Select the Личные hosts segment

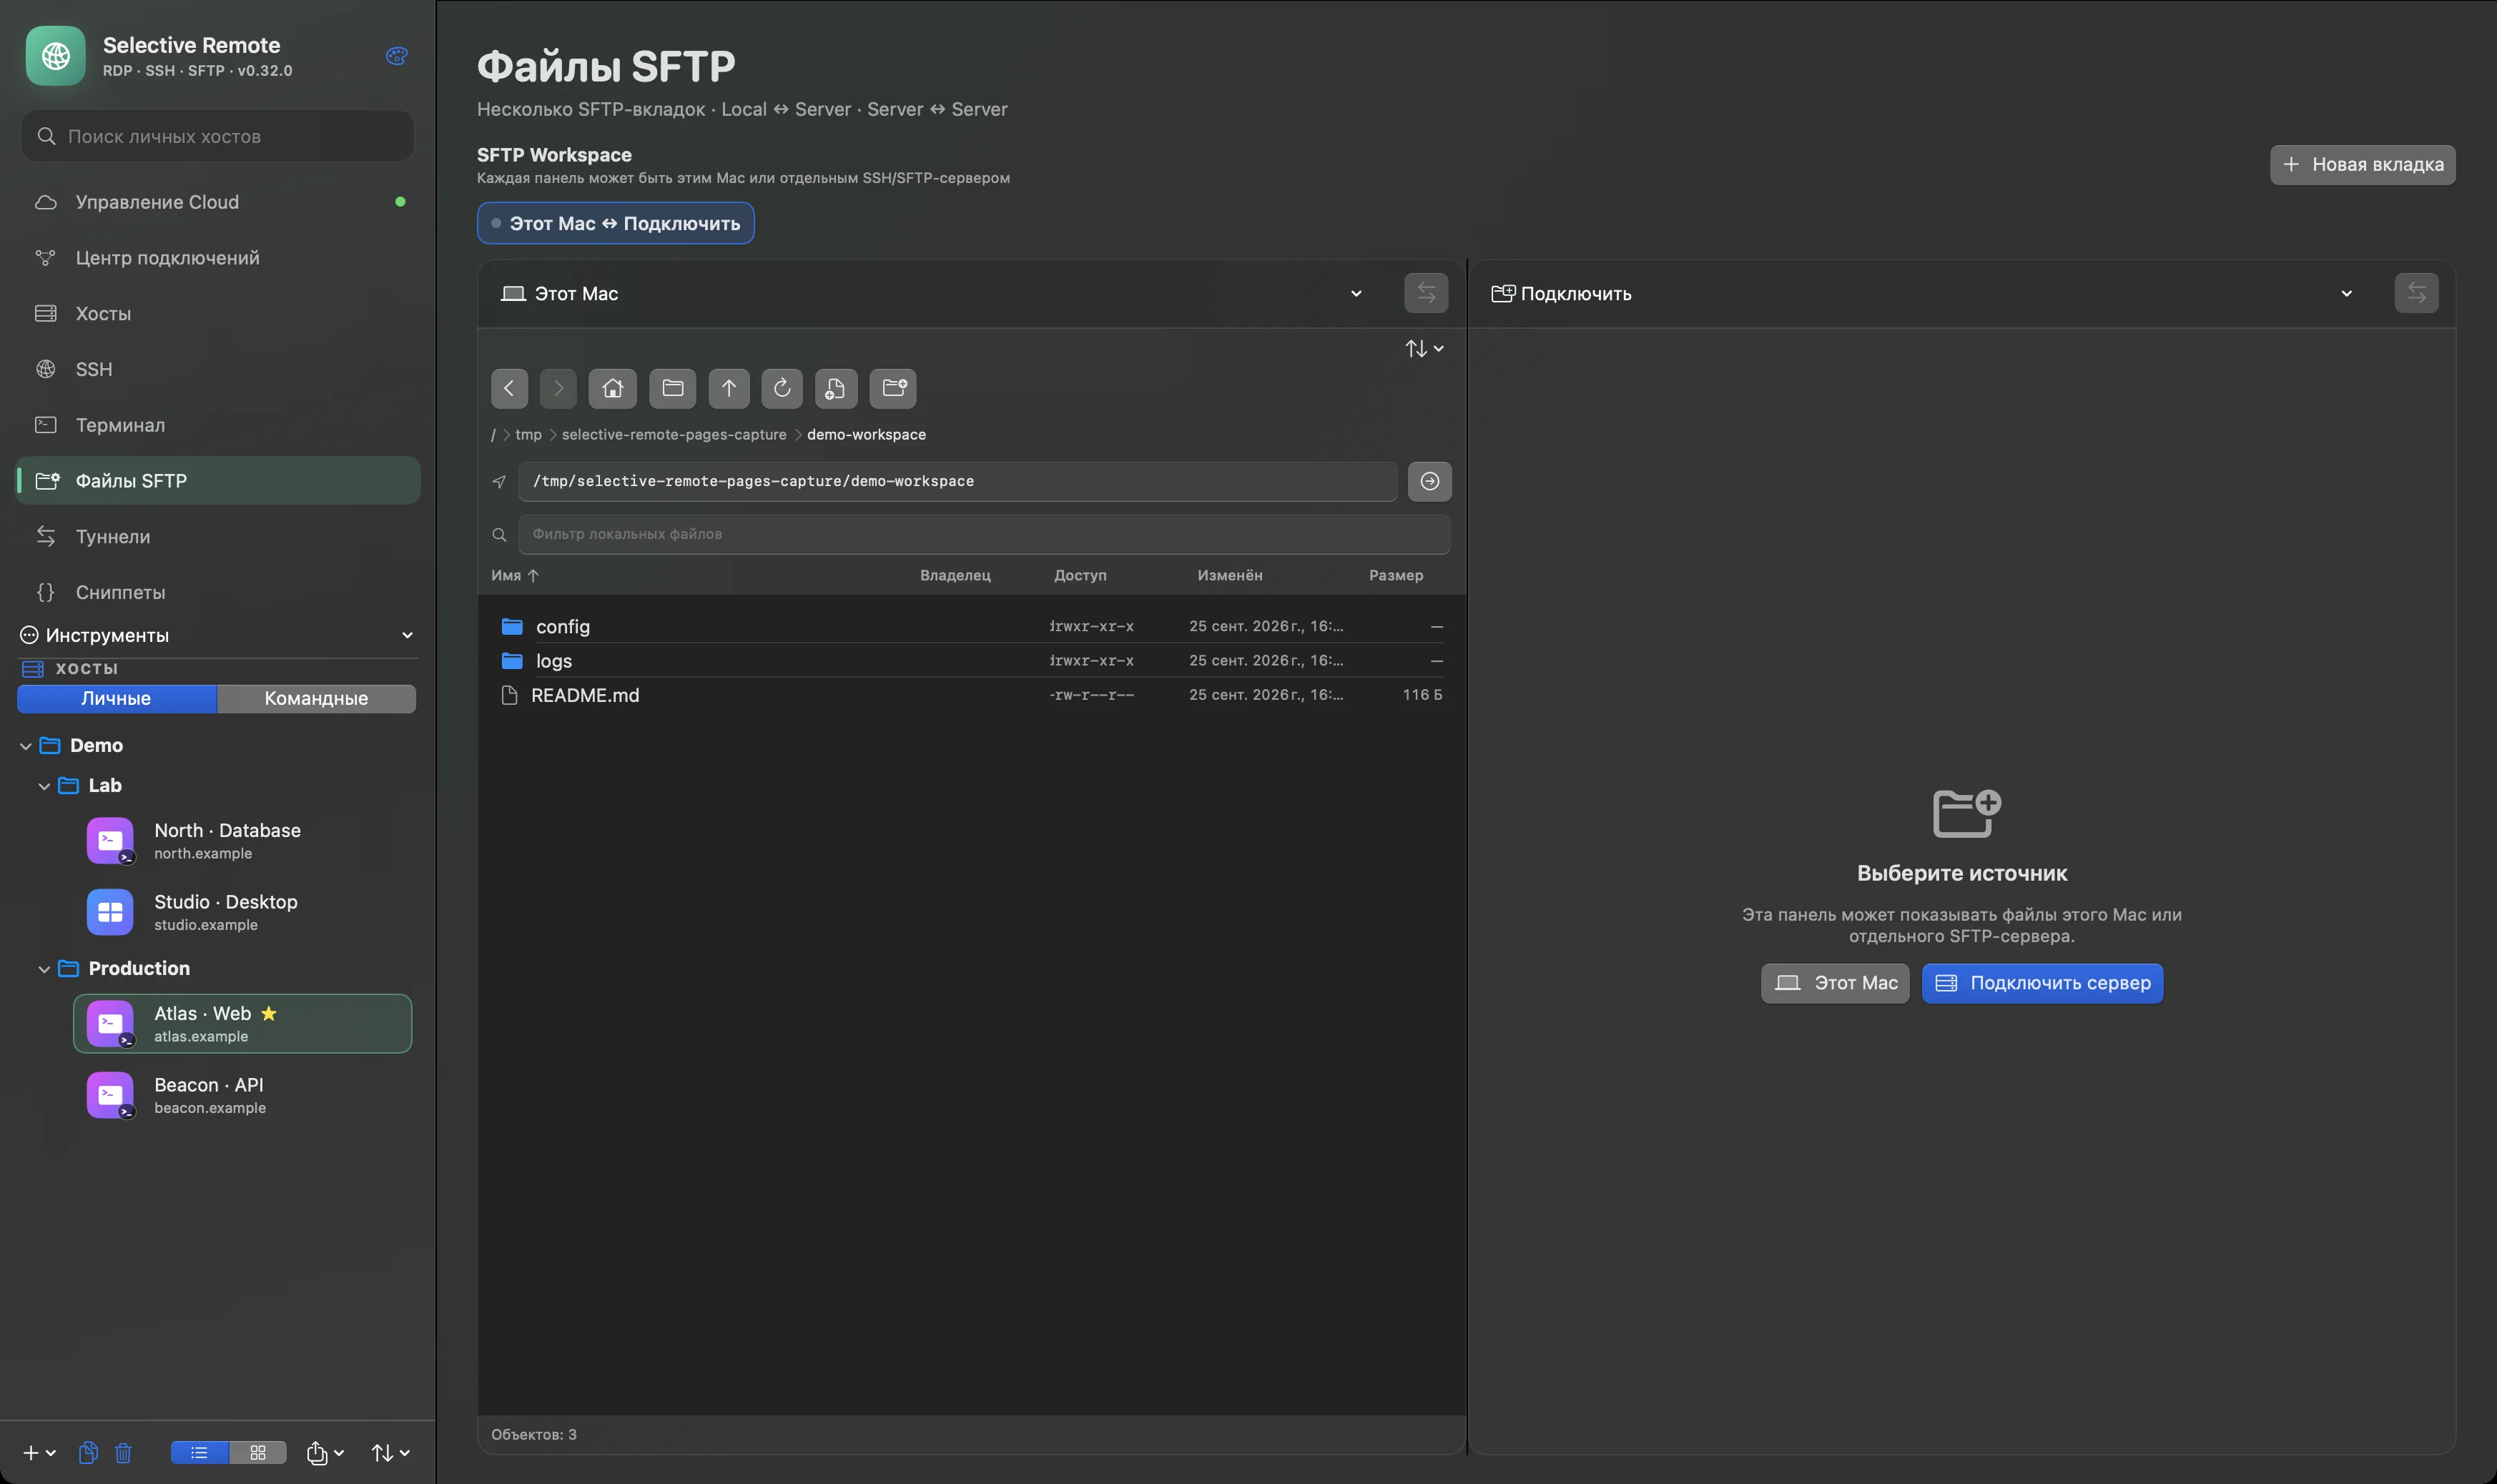116,698
